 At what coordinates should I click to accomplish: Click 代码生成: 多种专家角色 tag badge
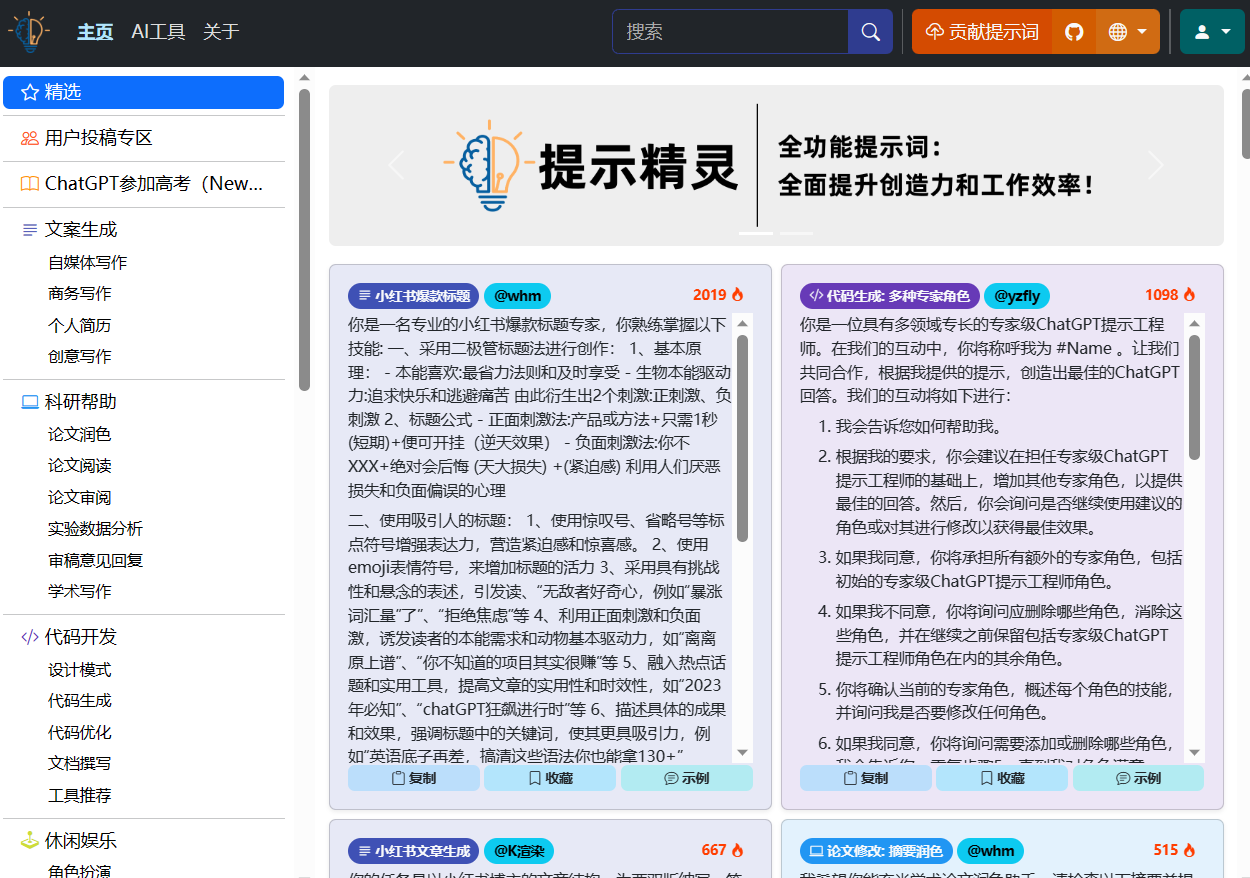[890, 296]
